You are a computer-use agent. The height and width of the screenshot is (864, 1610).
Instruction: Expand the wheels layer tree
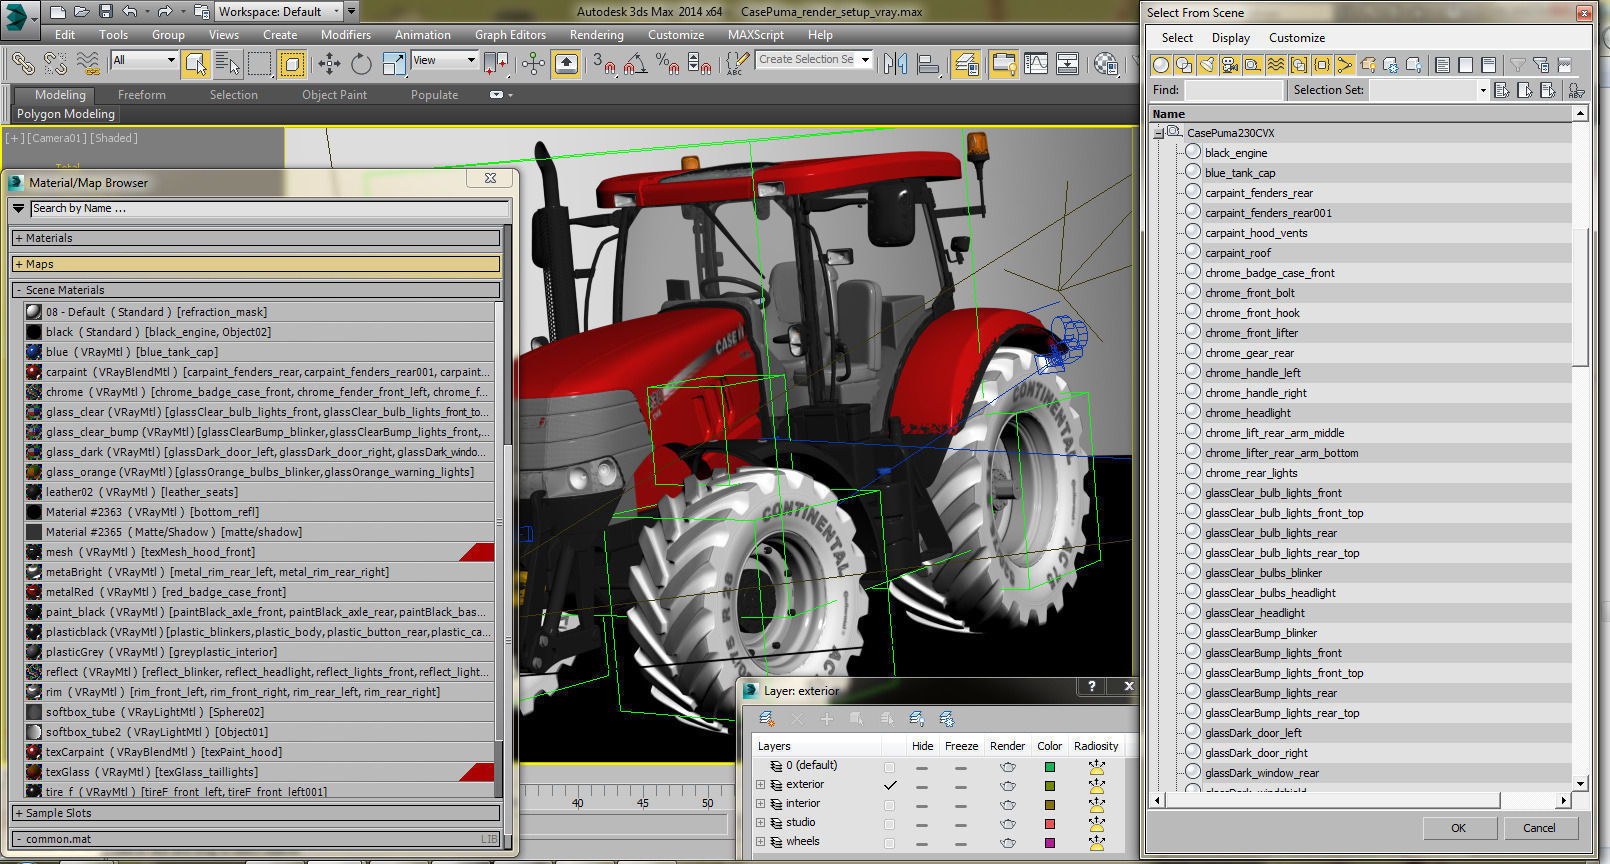[x=760, y=842]
